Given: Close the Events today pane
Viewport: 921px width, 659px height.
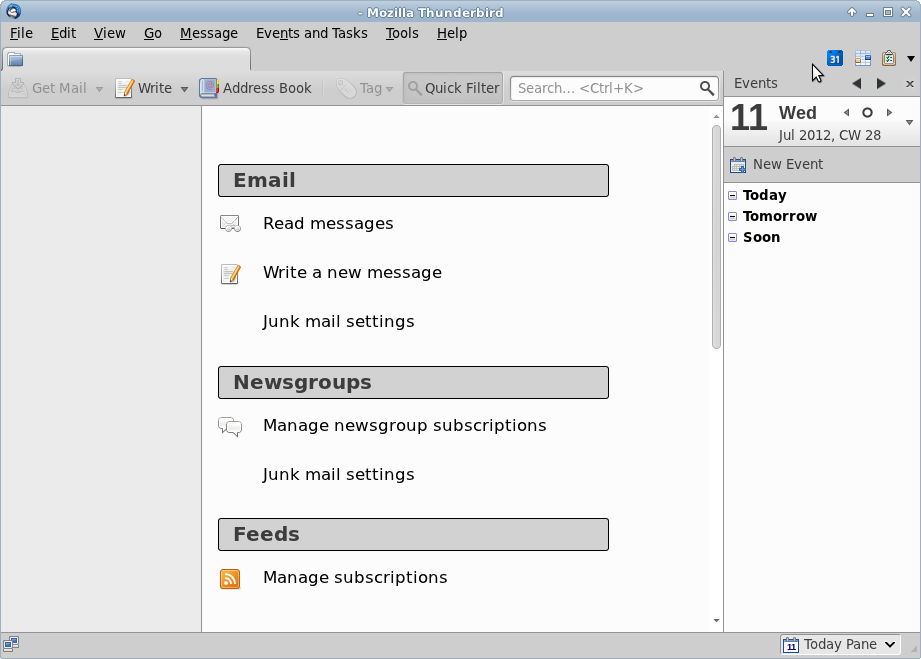Looking at the screenshot, I should [910, 84].
